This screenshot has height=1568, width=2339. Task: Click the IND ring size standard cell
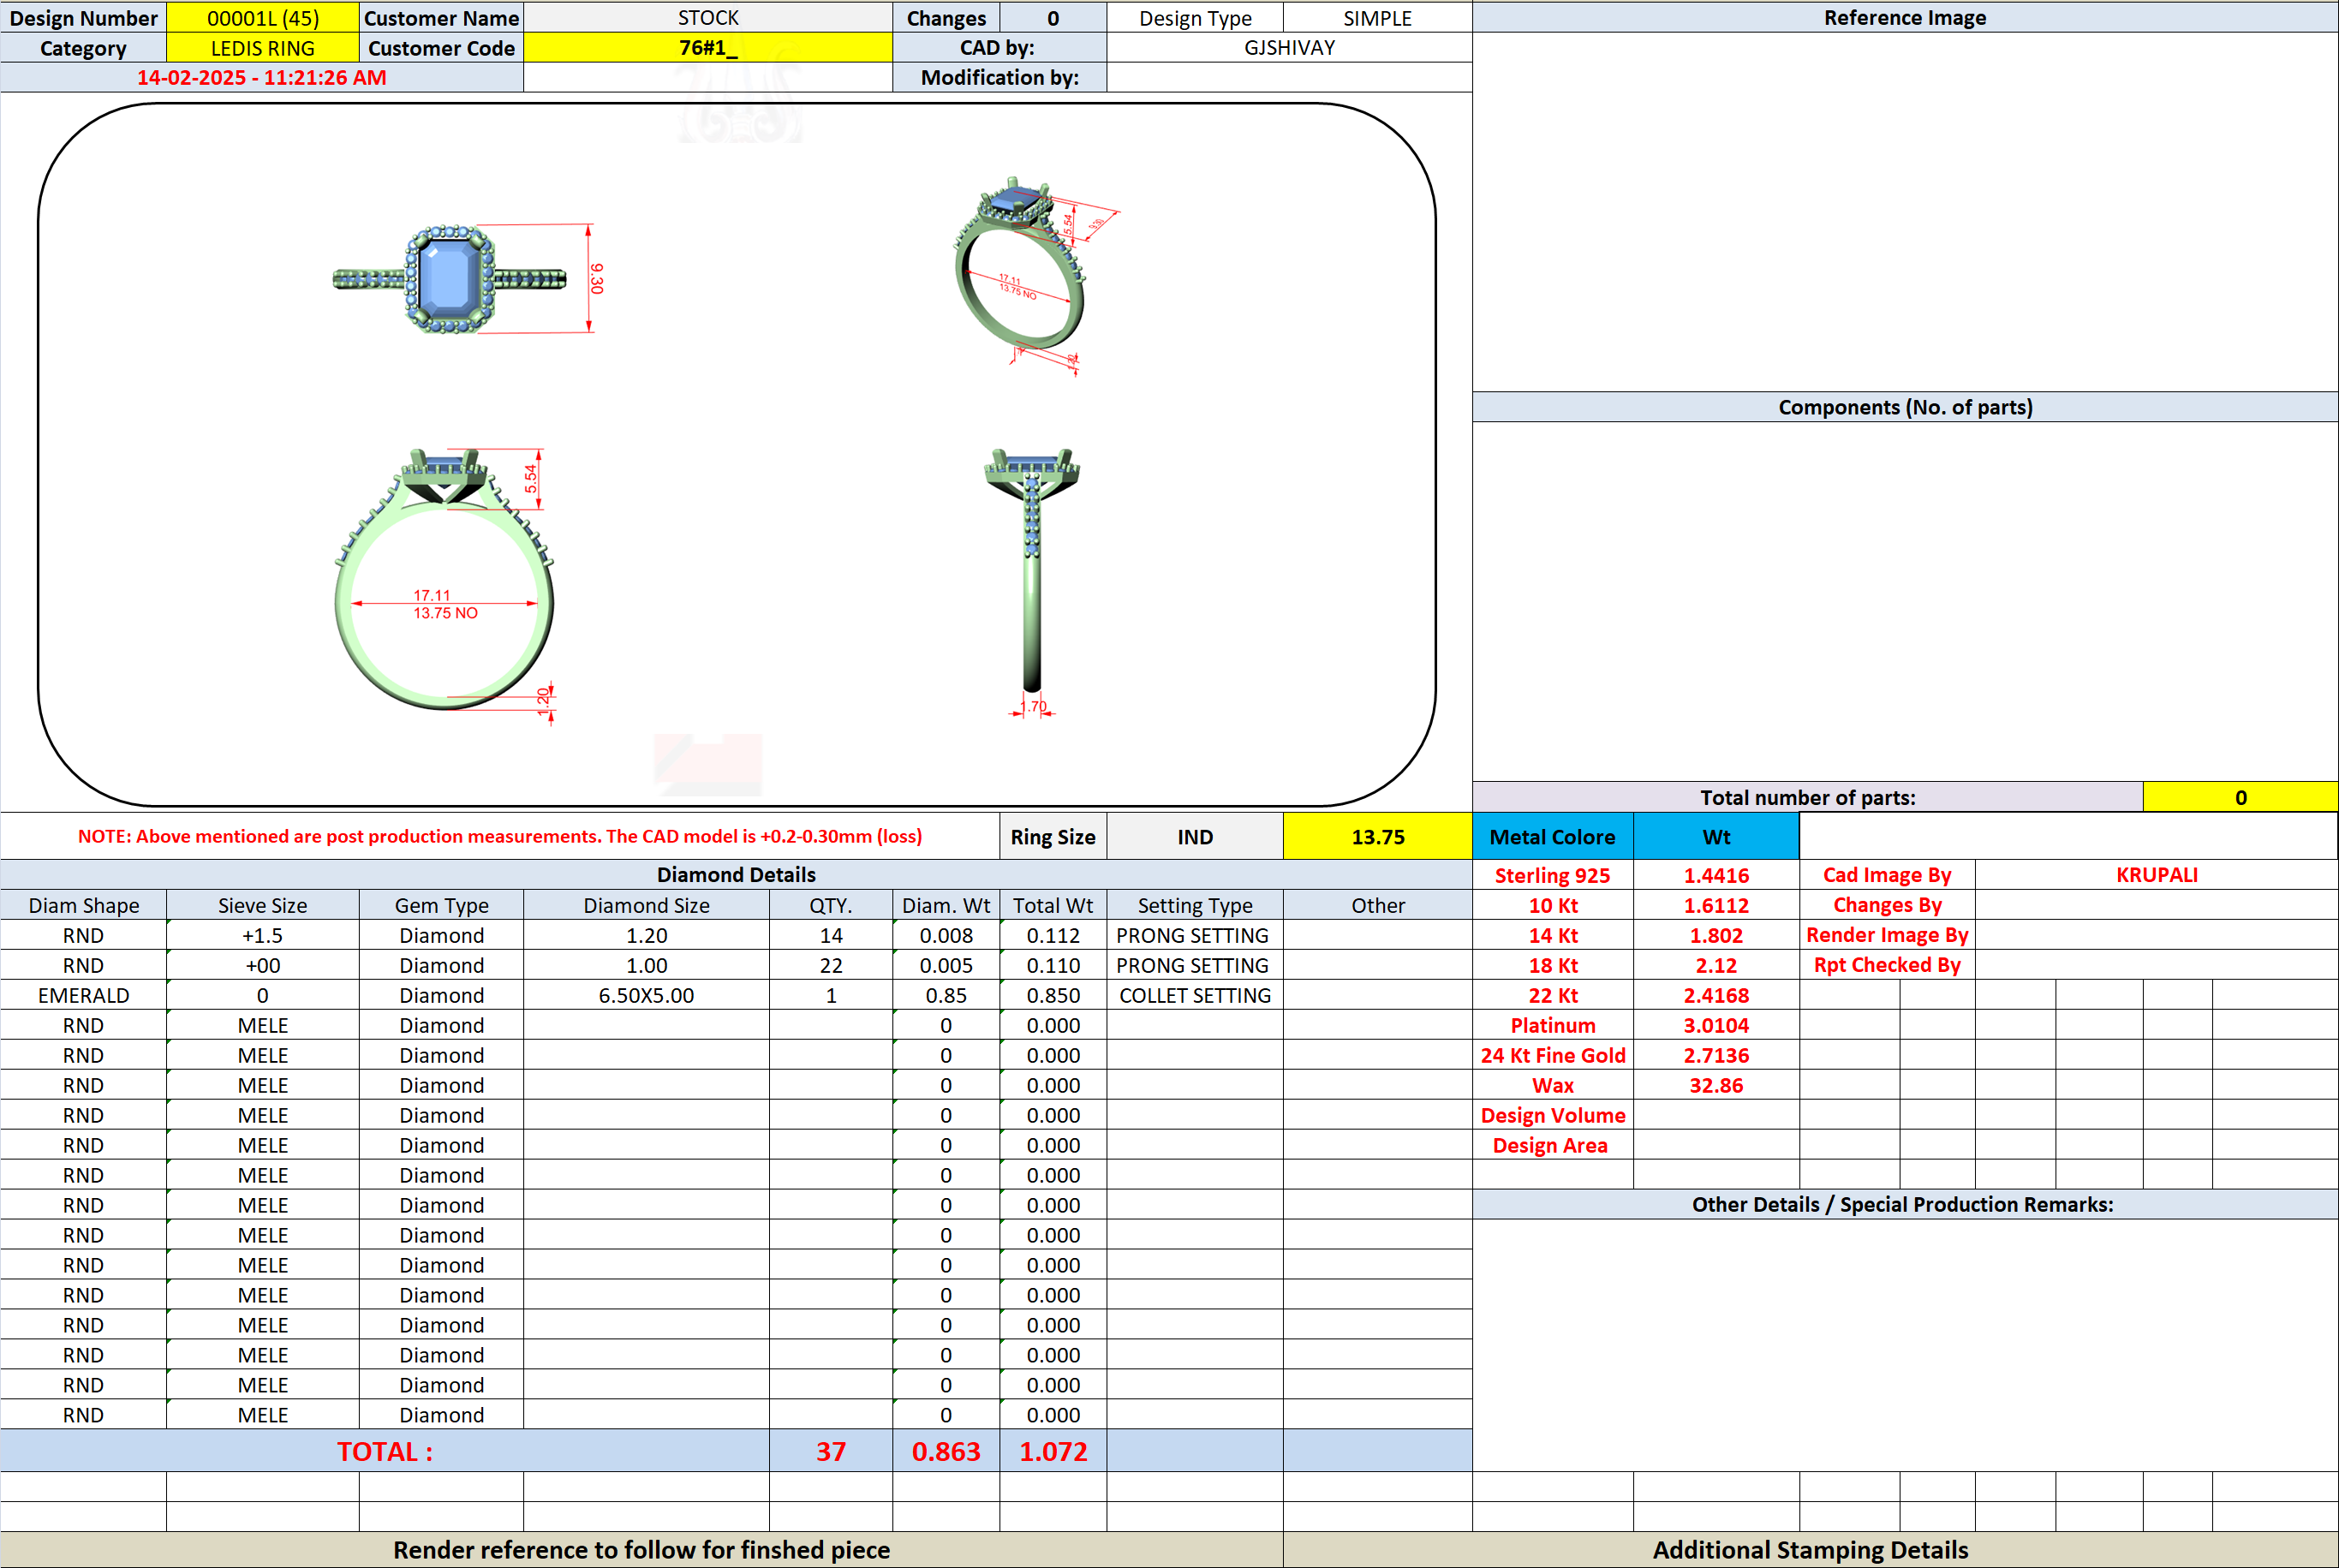click(x=1195, y=837)
